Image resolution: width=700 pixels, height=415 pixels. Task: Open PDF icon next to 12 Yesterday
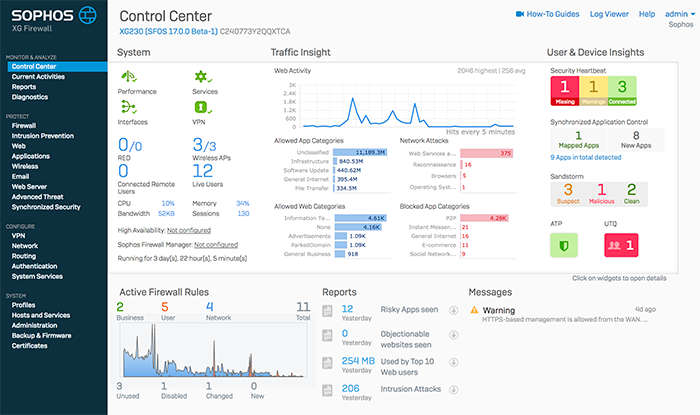[328, 311]
